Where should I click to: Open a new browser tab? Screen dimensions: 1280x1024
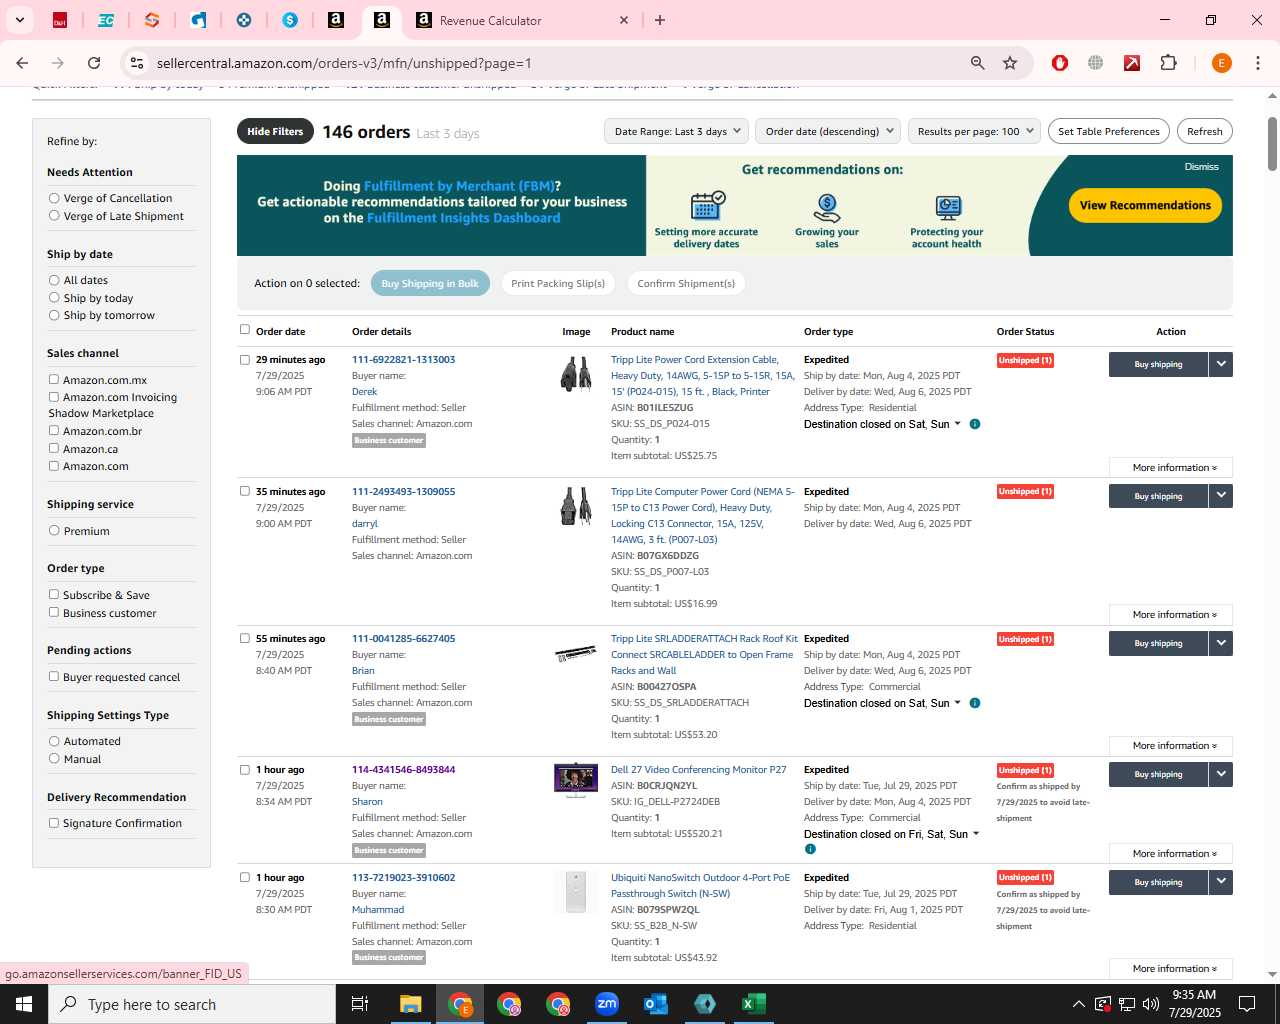tap(660, 20)
